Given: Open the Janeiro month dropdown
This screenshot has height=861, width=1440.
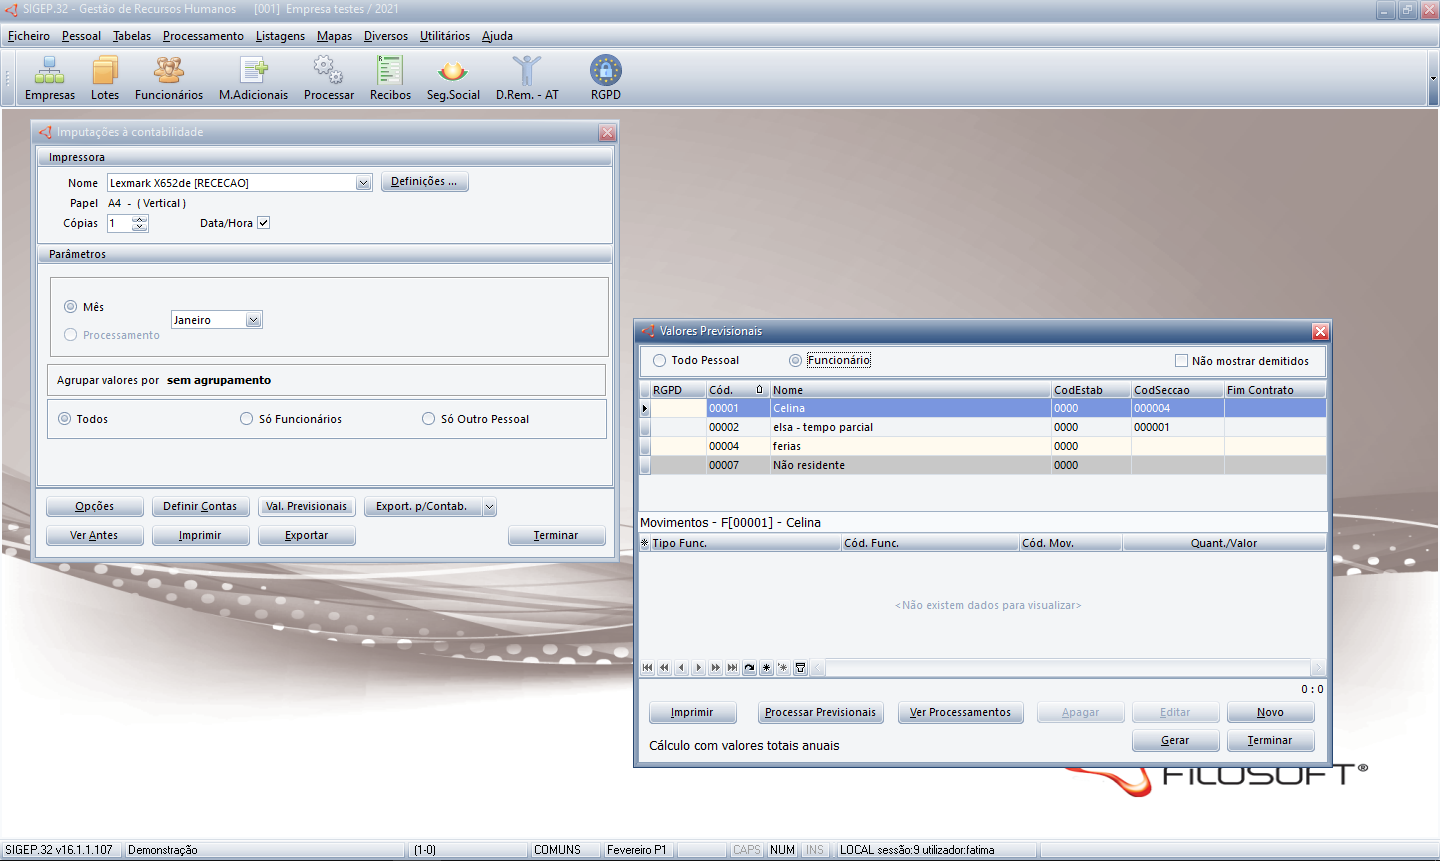Looking at the screenshot, I should tap(254, 320).
